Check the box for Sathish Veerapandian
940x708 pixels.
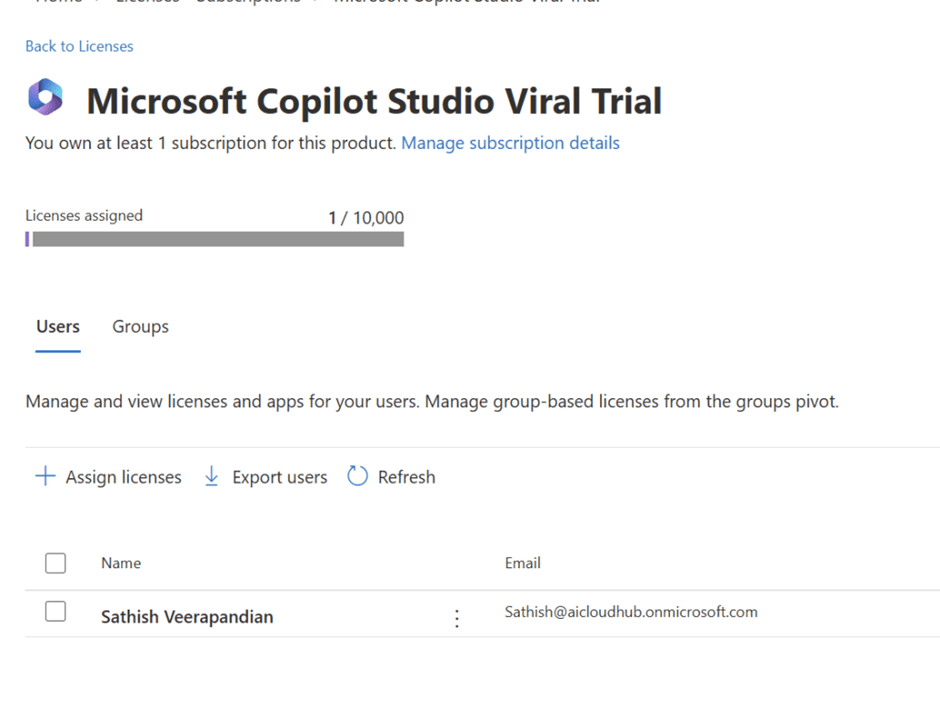(x=56, y=612)
